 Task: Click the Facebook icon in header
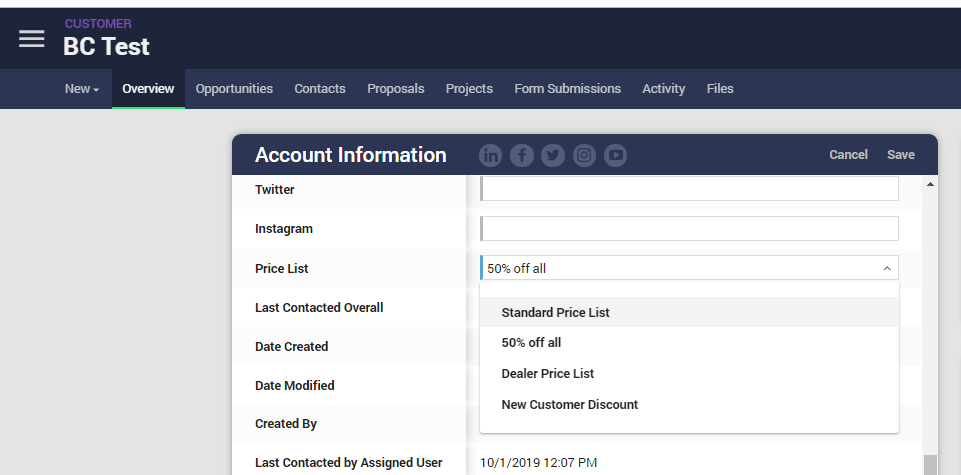pyautogui.click(x=522, y=155)
